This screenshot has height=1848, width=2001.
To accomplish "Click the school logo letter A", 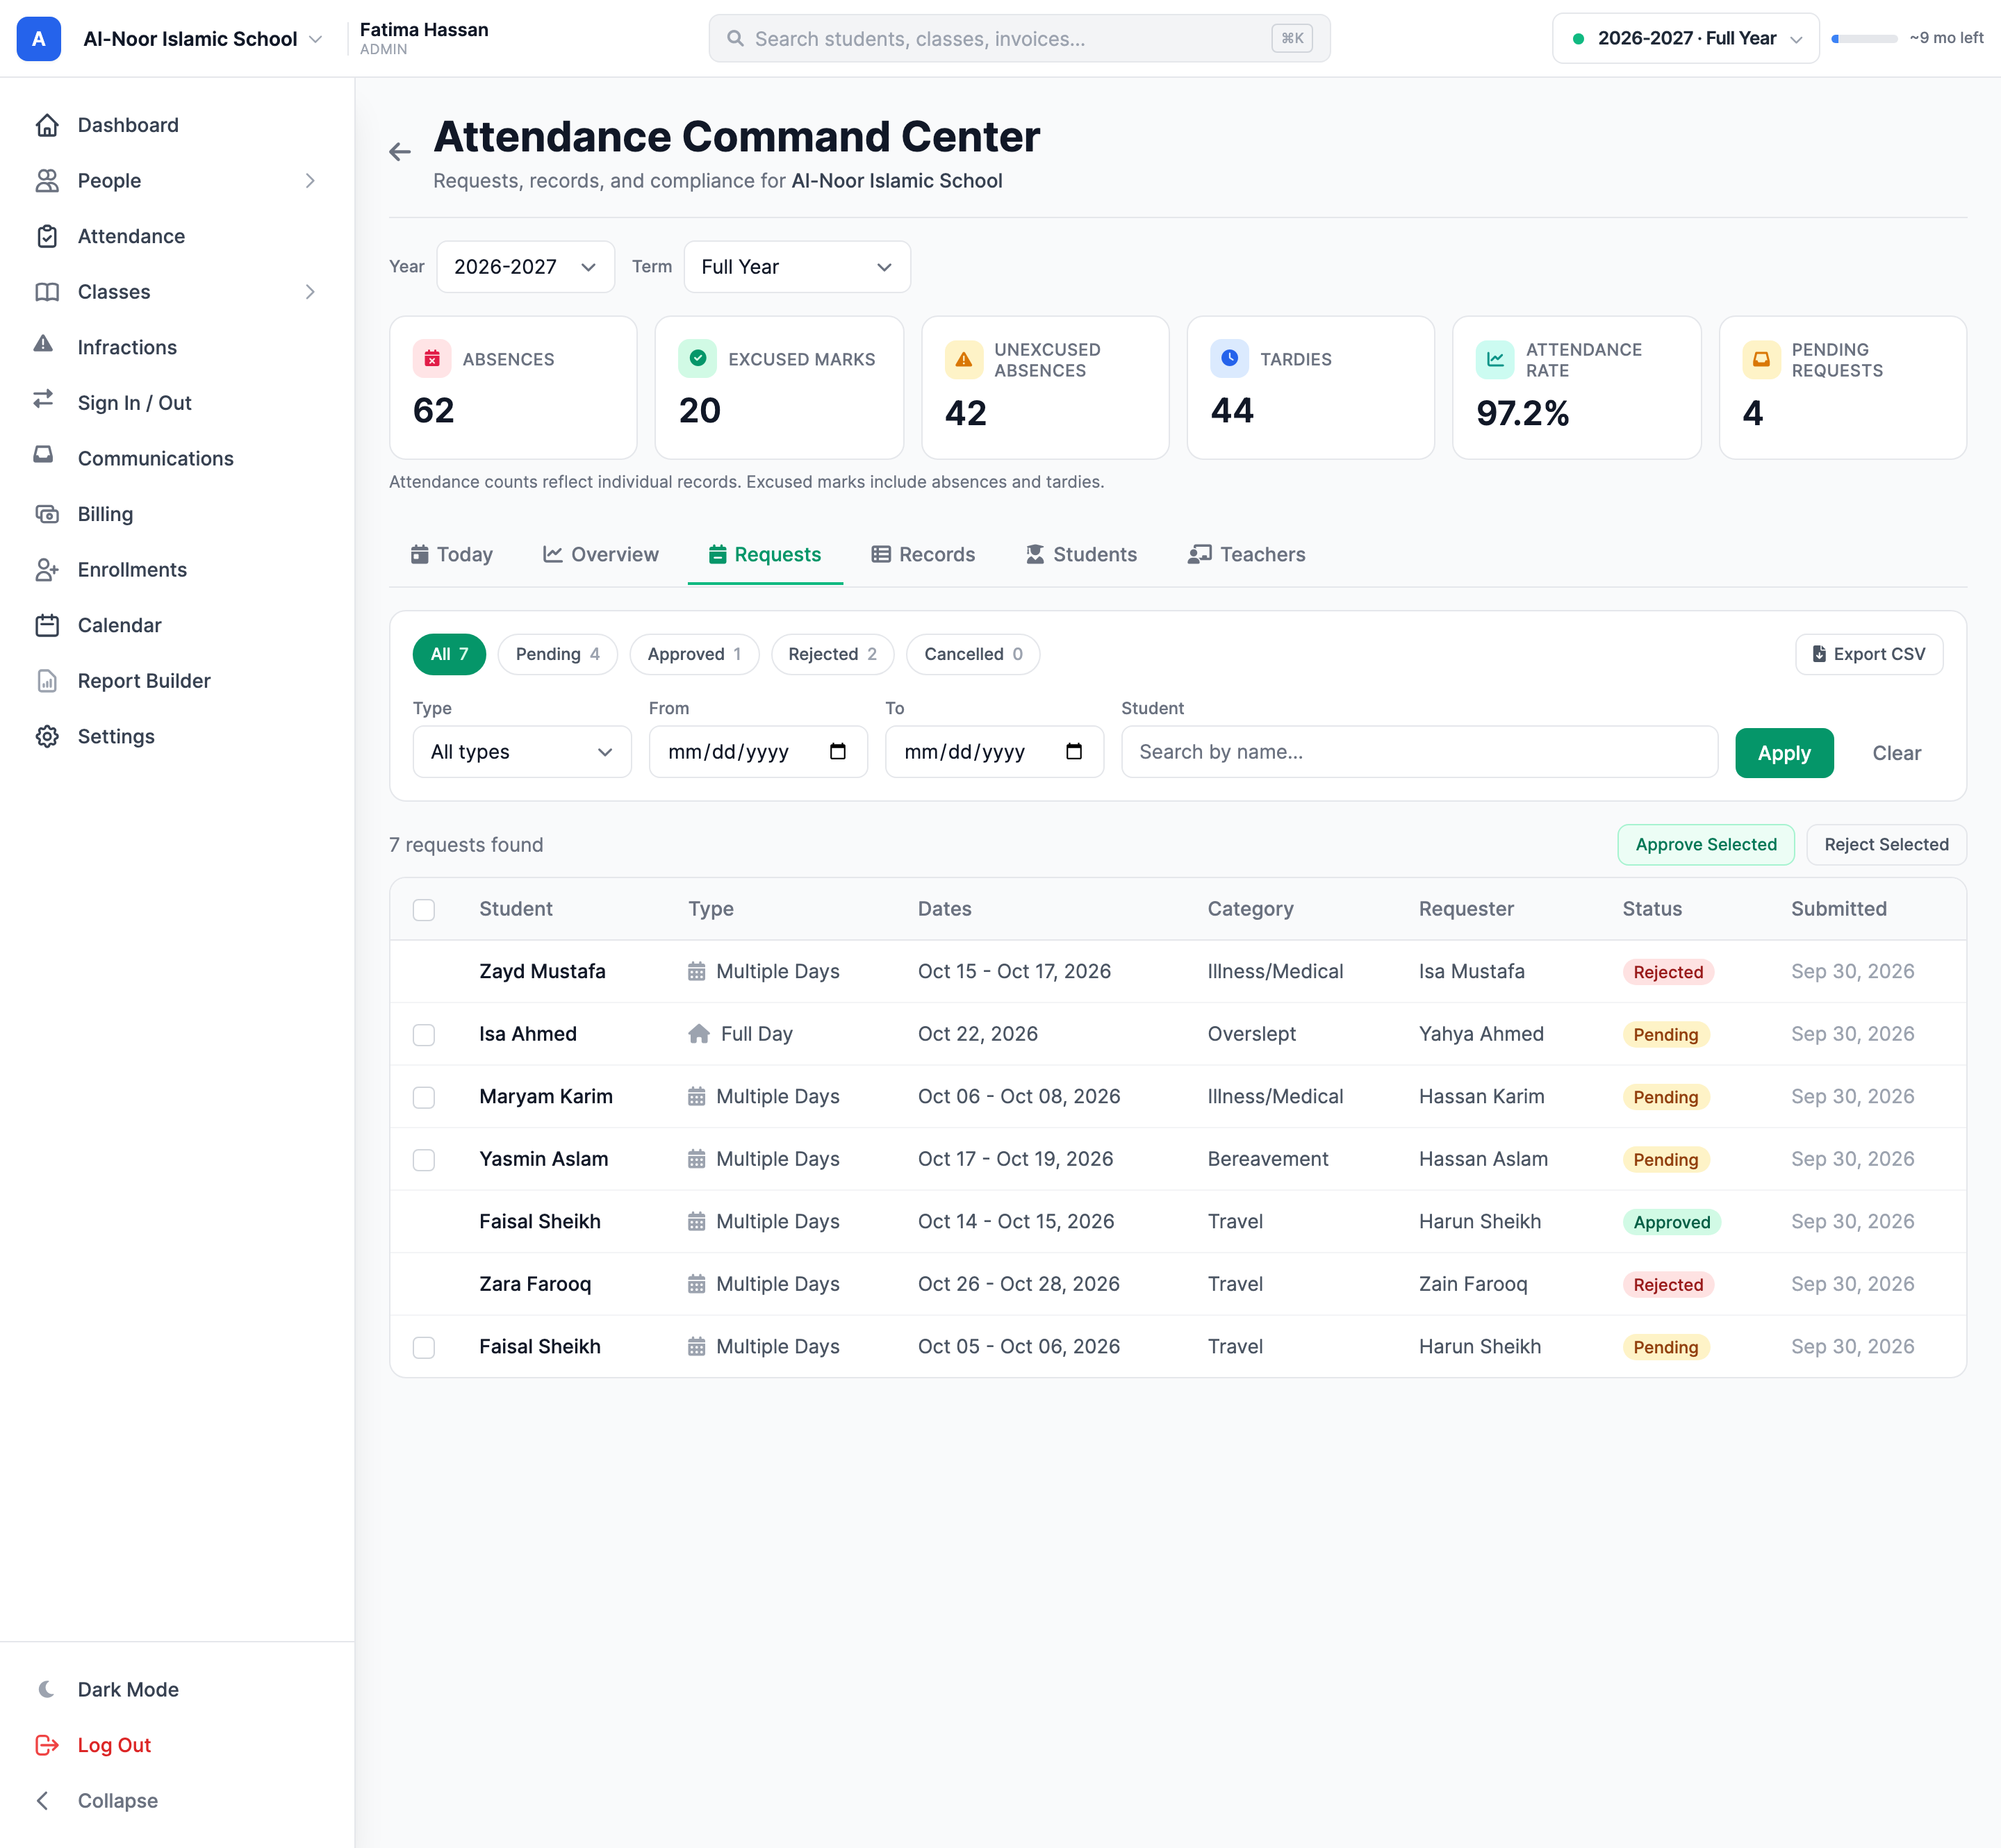I will [39, 39].
